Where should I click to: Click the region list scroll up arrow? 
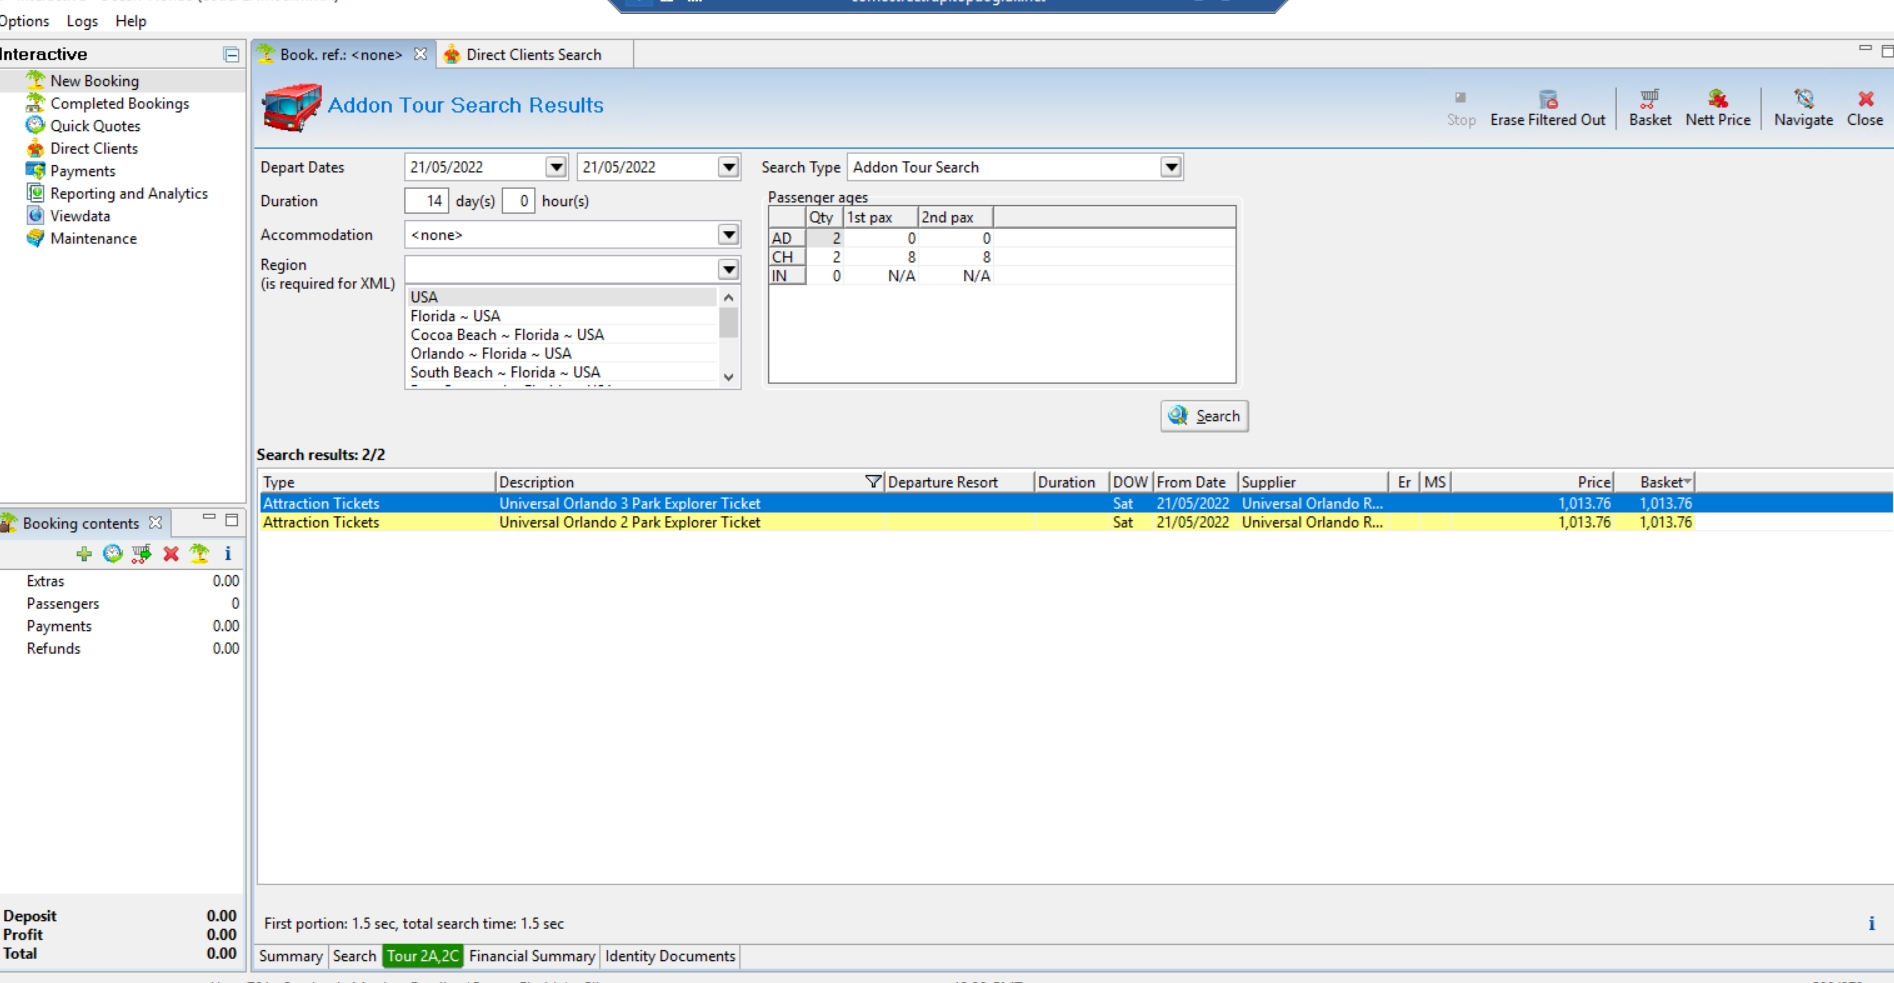pyautogui.click(x=729, y=297)
